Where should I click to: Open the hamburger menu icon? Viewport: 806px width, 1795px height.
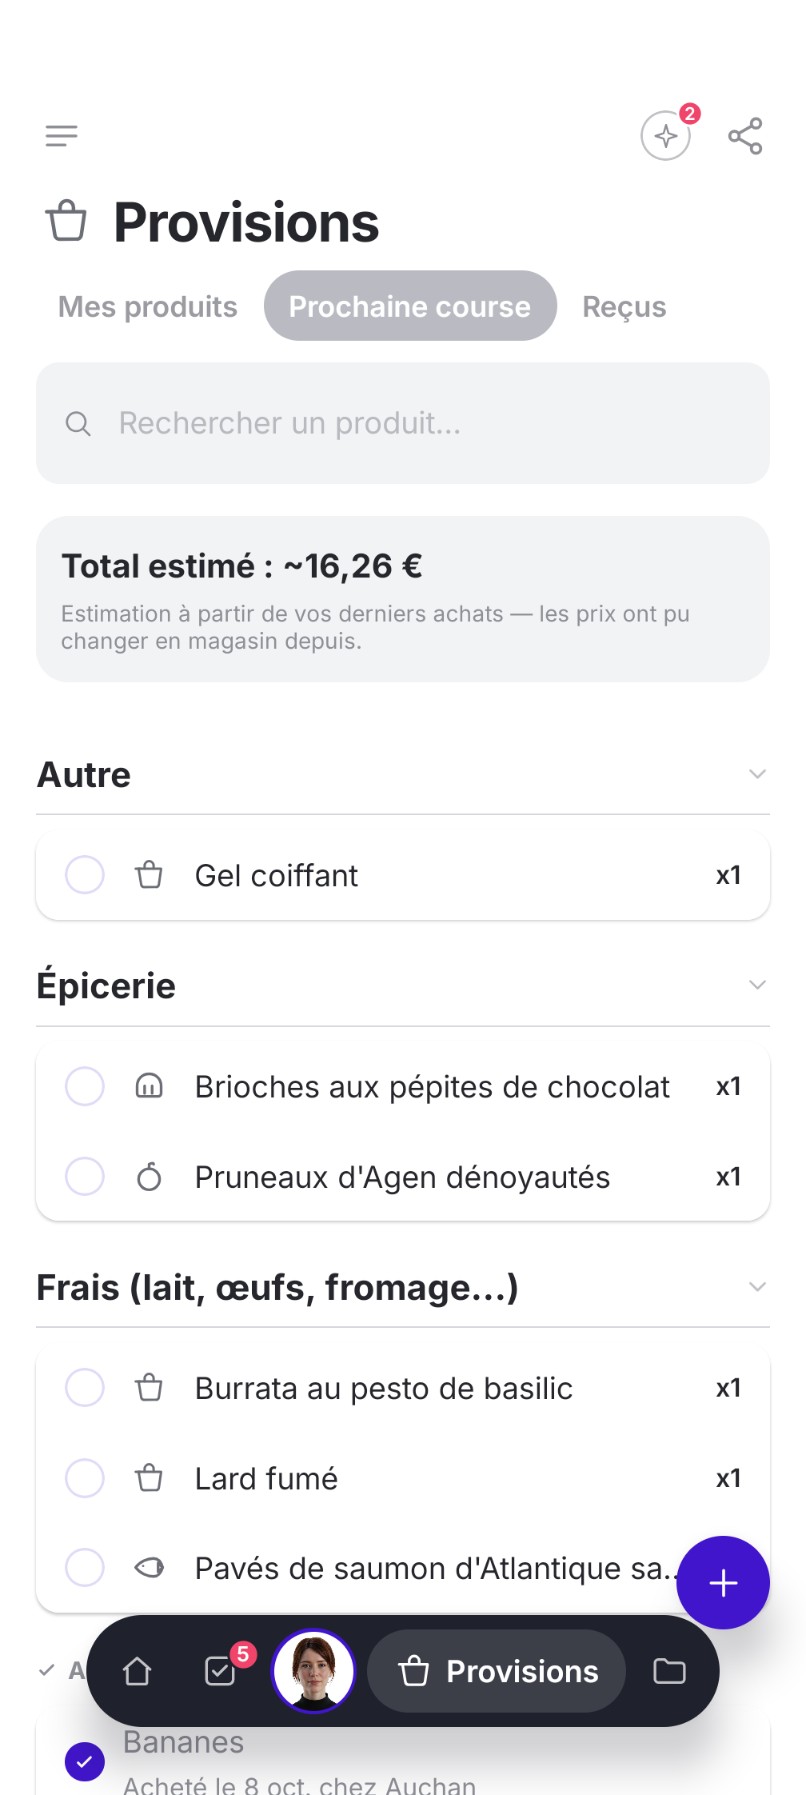tap(61, 136)
